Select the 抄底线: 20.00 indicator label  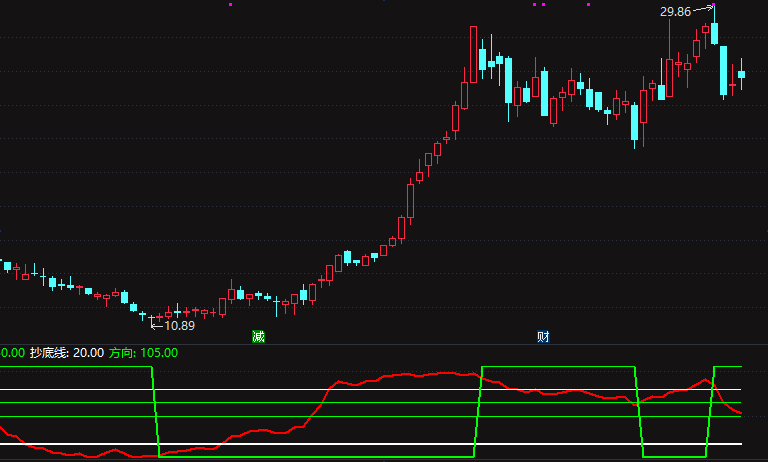[67, 353]
